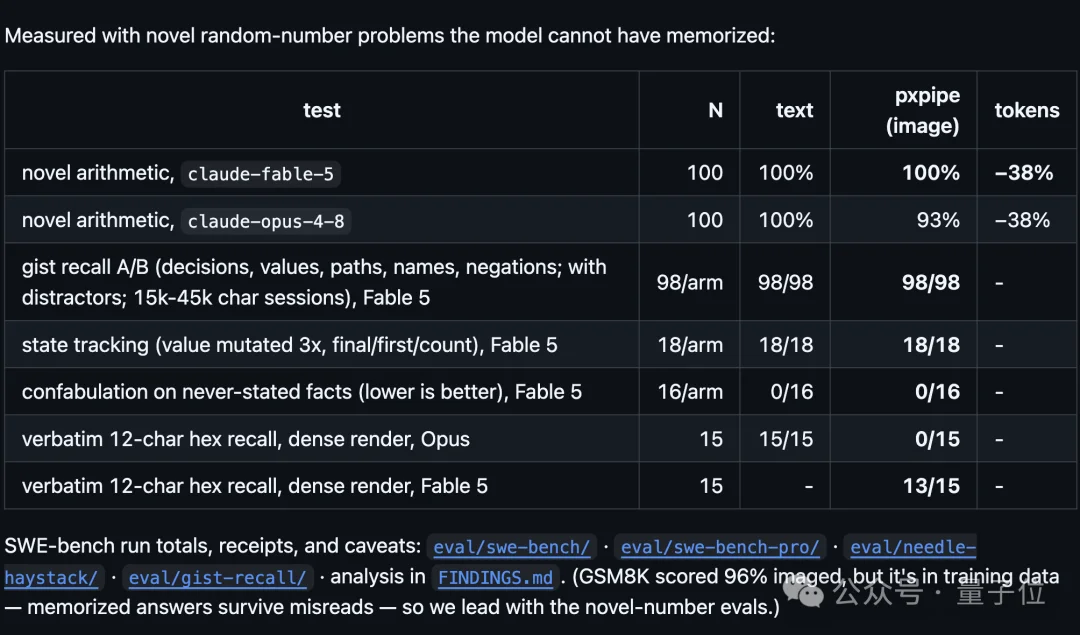Select the "N" column header
1080x635 pixels.
pos(716,110)
